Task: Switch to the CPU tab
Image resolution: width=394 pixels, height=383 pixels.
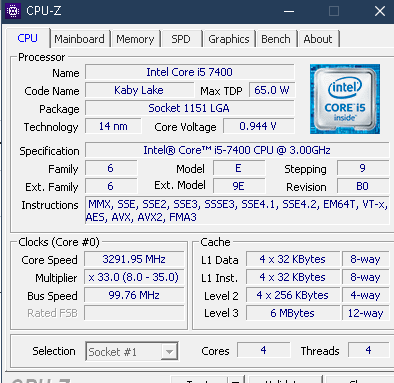Action: (28, 38)
